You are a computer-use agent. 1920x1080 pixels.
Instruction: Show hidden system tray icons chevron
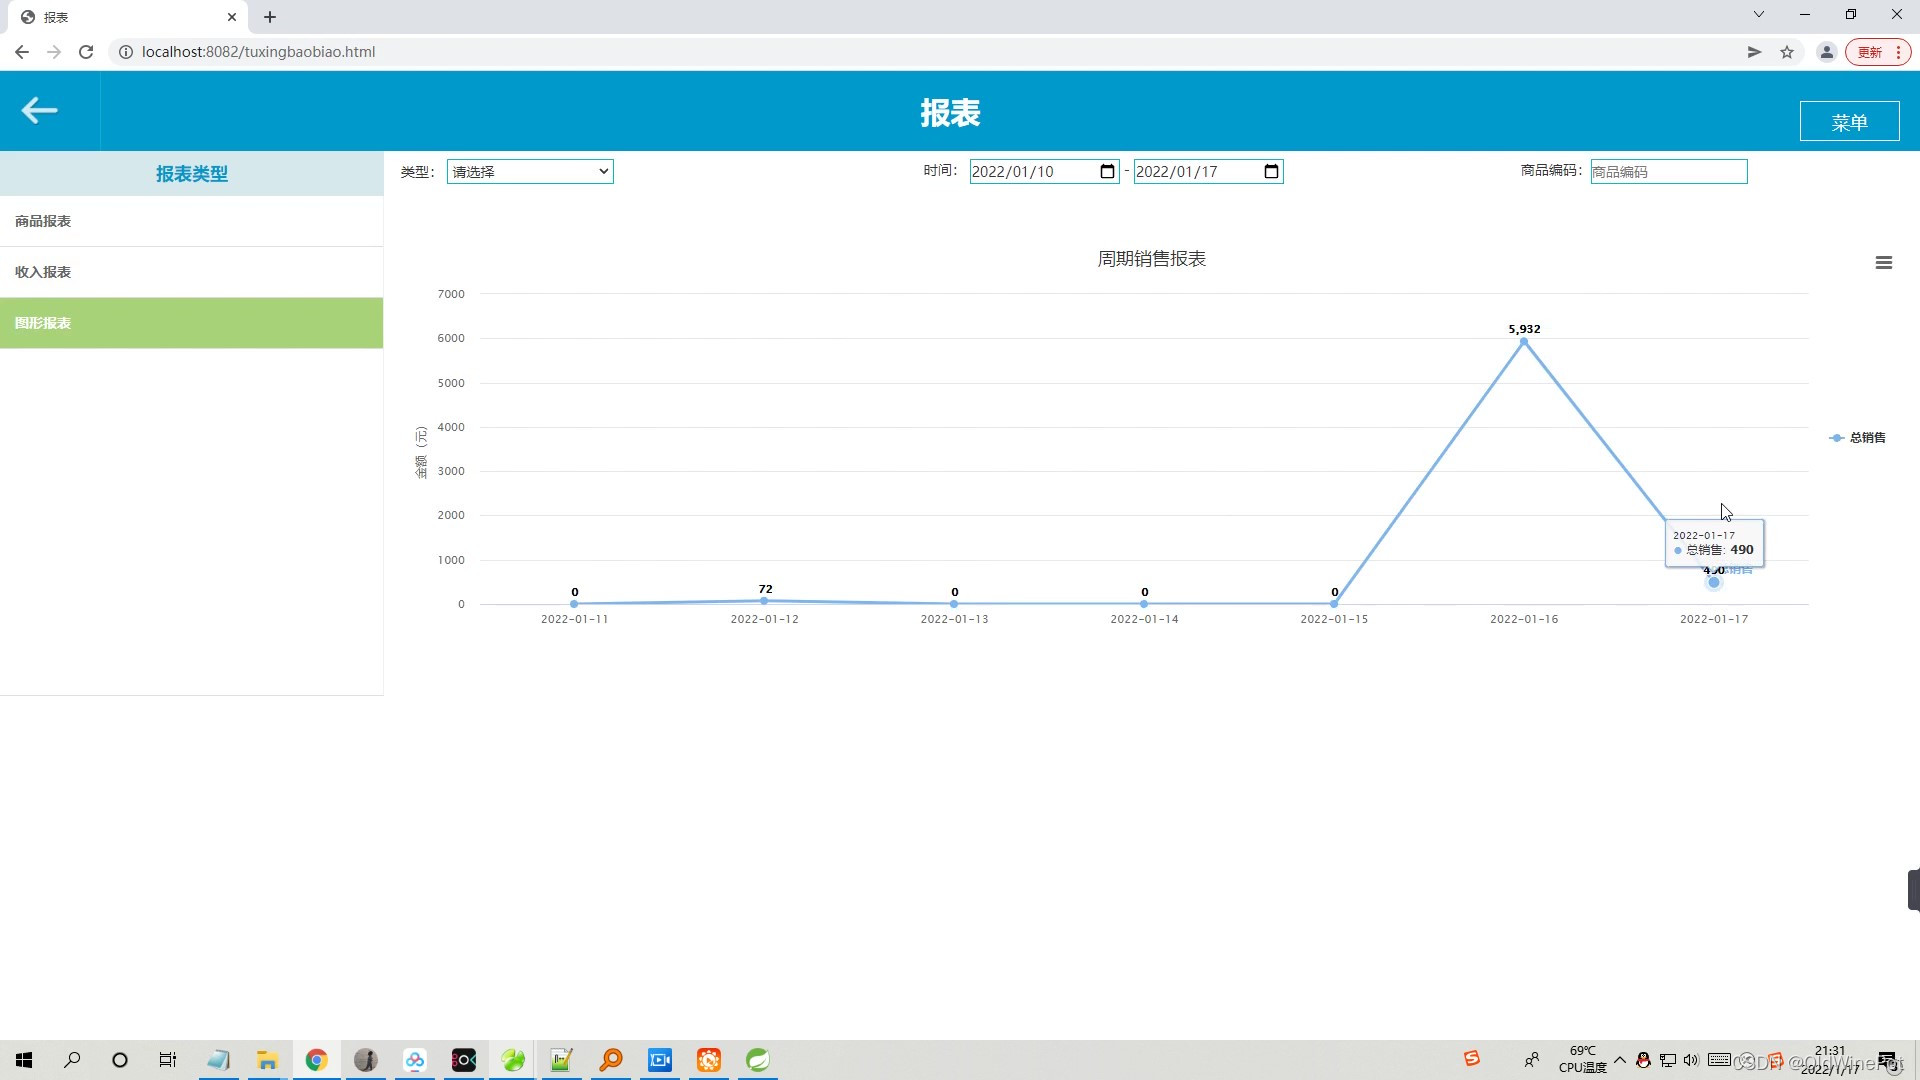tap(1619, 1060)
